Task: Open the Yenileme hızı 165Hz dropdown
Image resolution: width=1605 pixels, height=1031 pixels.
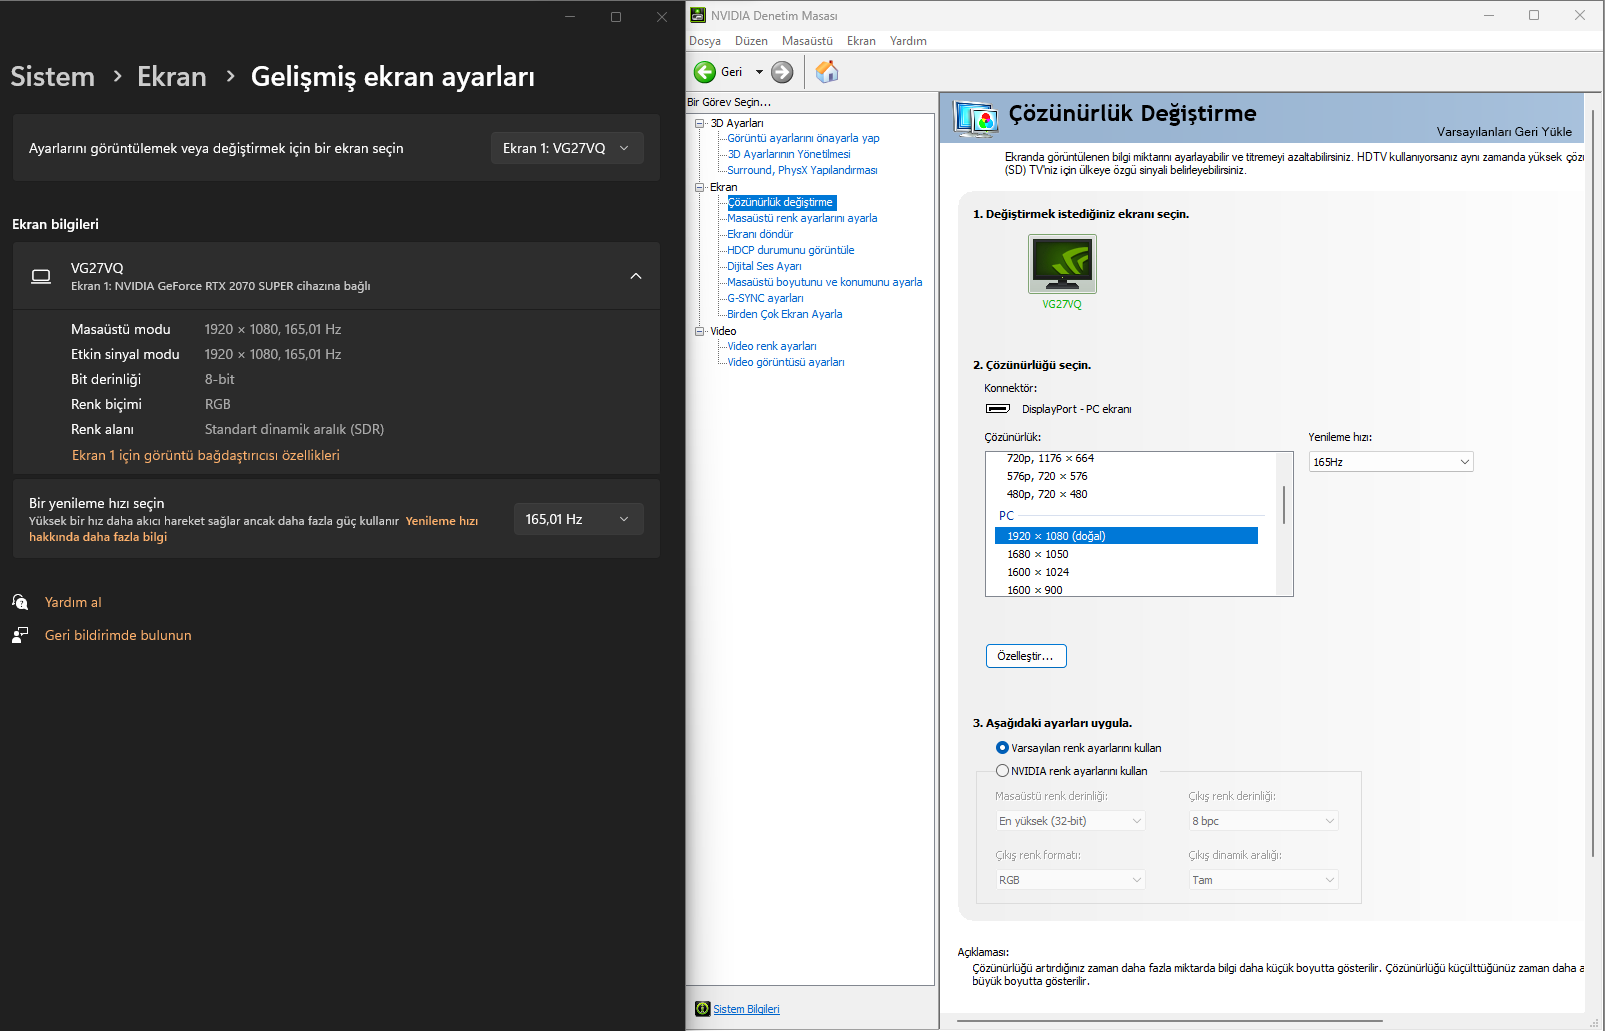Action: 1391,462
